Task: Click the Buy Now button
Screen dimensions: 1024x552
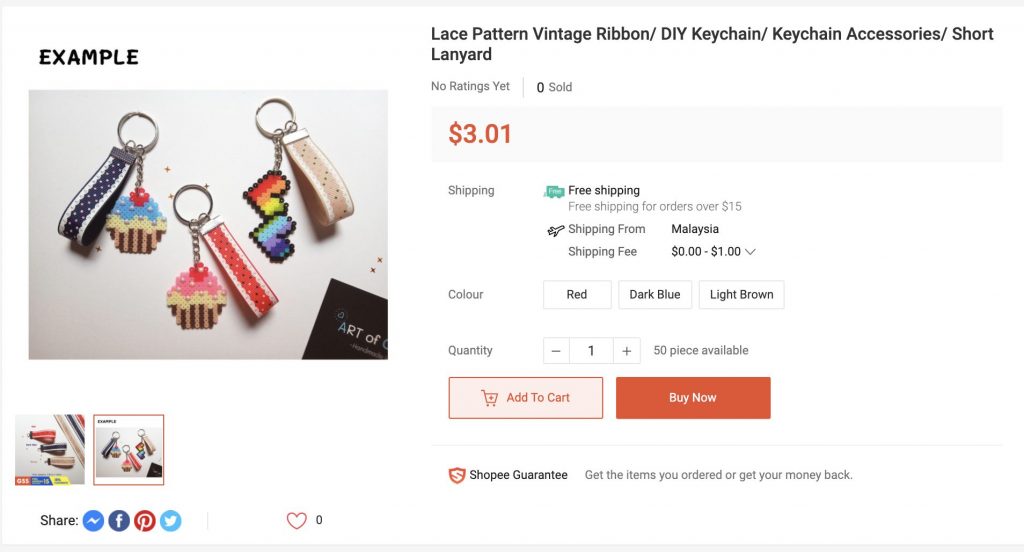Action: [x=693, y=398]
